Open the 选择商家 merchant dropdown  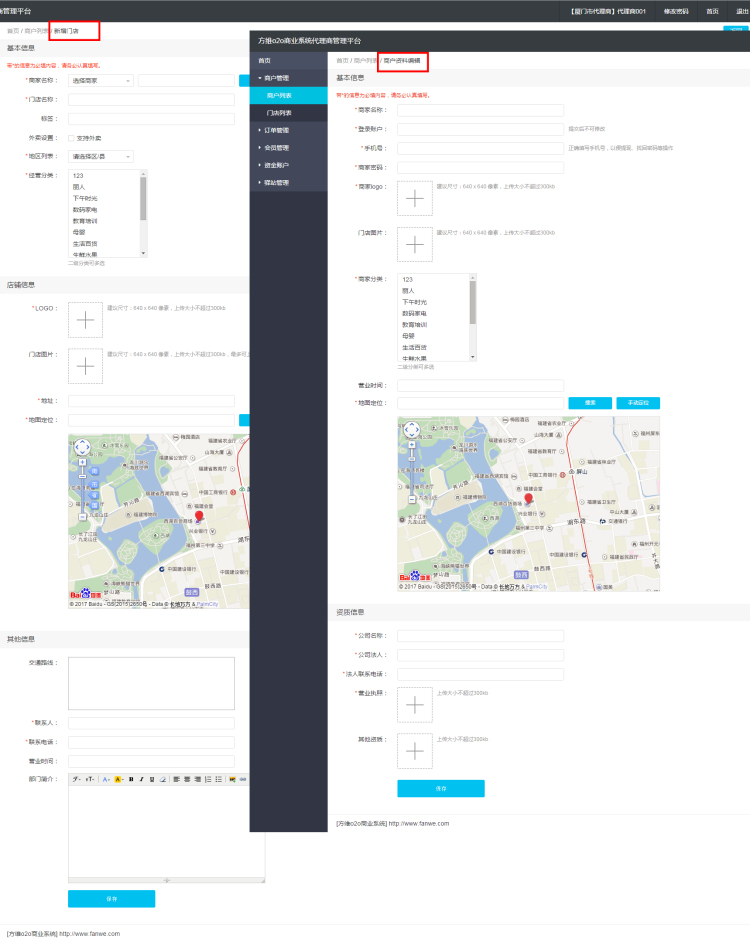pos(101,80)
